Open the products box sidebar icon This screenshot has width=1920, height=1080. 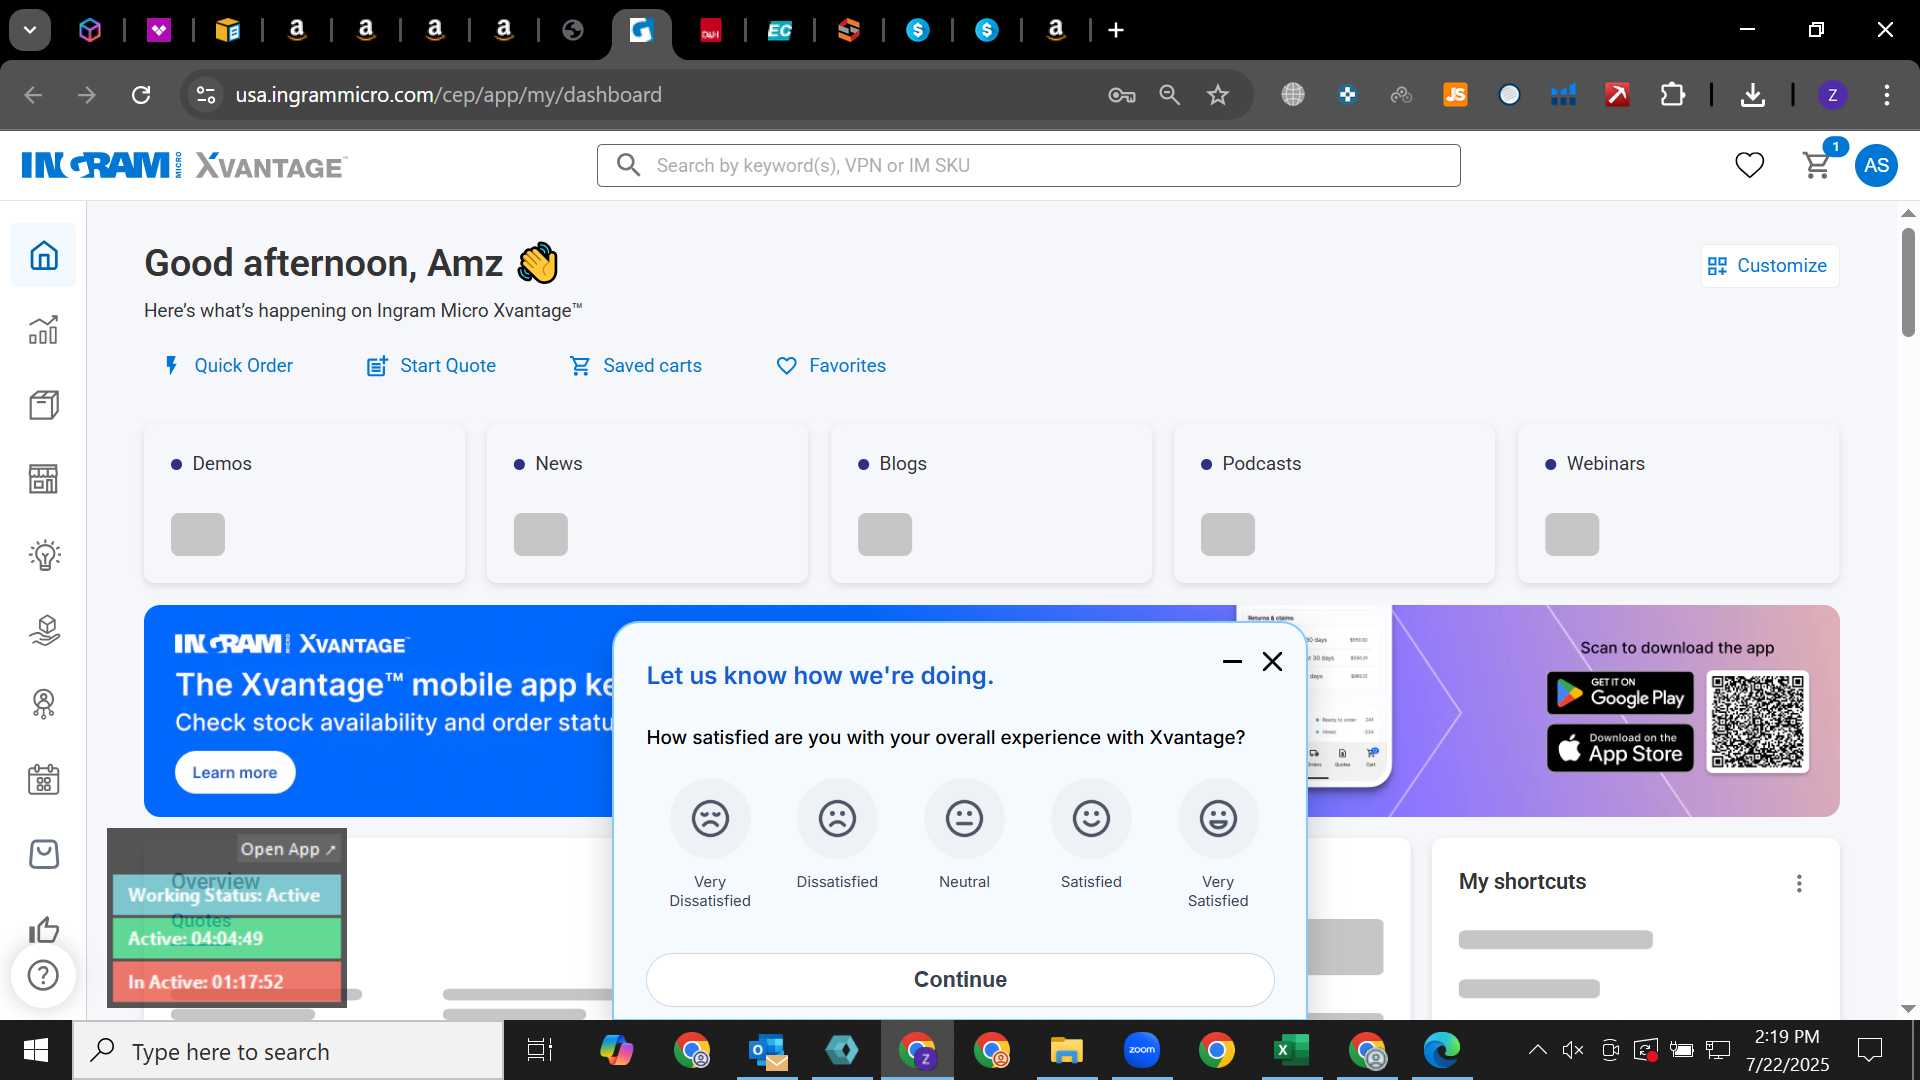pos(44,405)
